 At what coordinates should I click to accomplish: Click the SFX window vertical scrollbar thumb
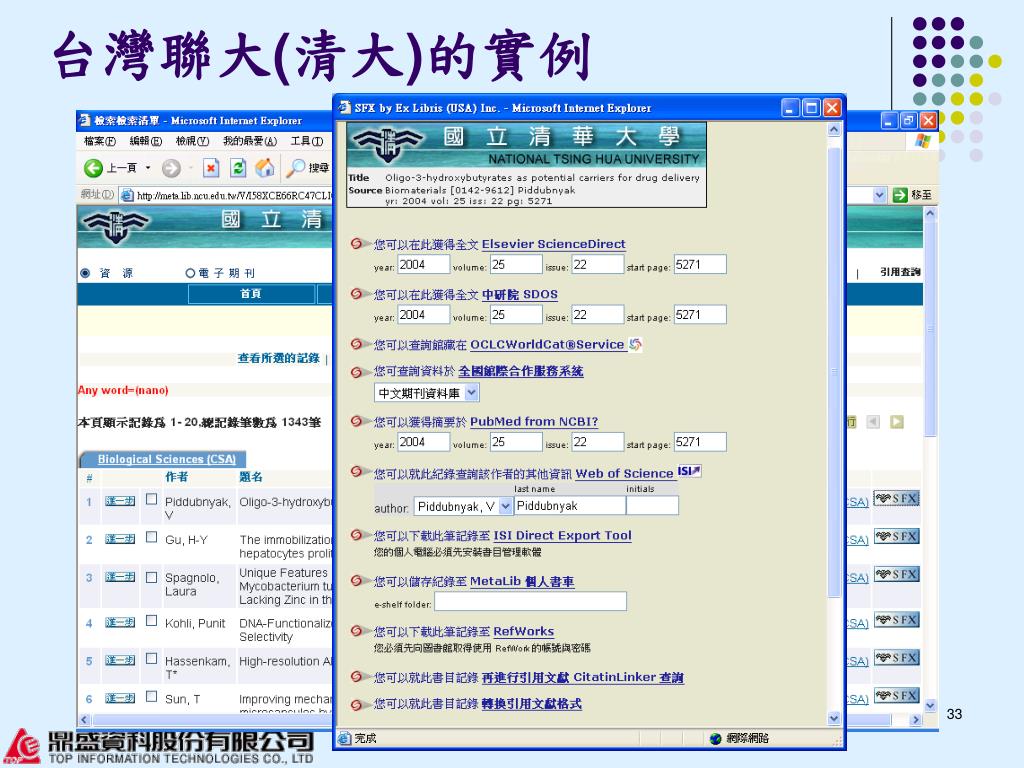[834, 372]
